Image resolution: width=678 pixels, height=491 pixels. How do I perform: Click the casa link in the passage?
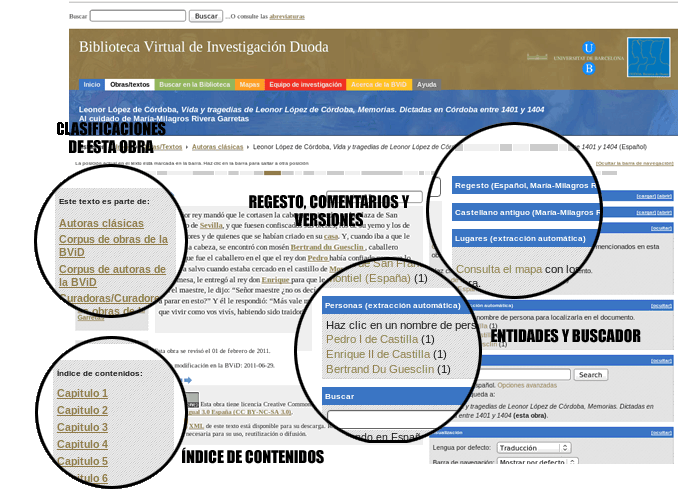click(x=331, y=236)
